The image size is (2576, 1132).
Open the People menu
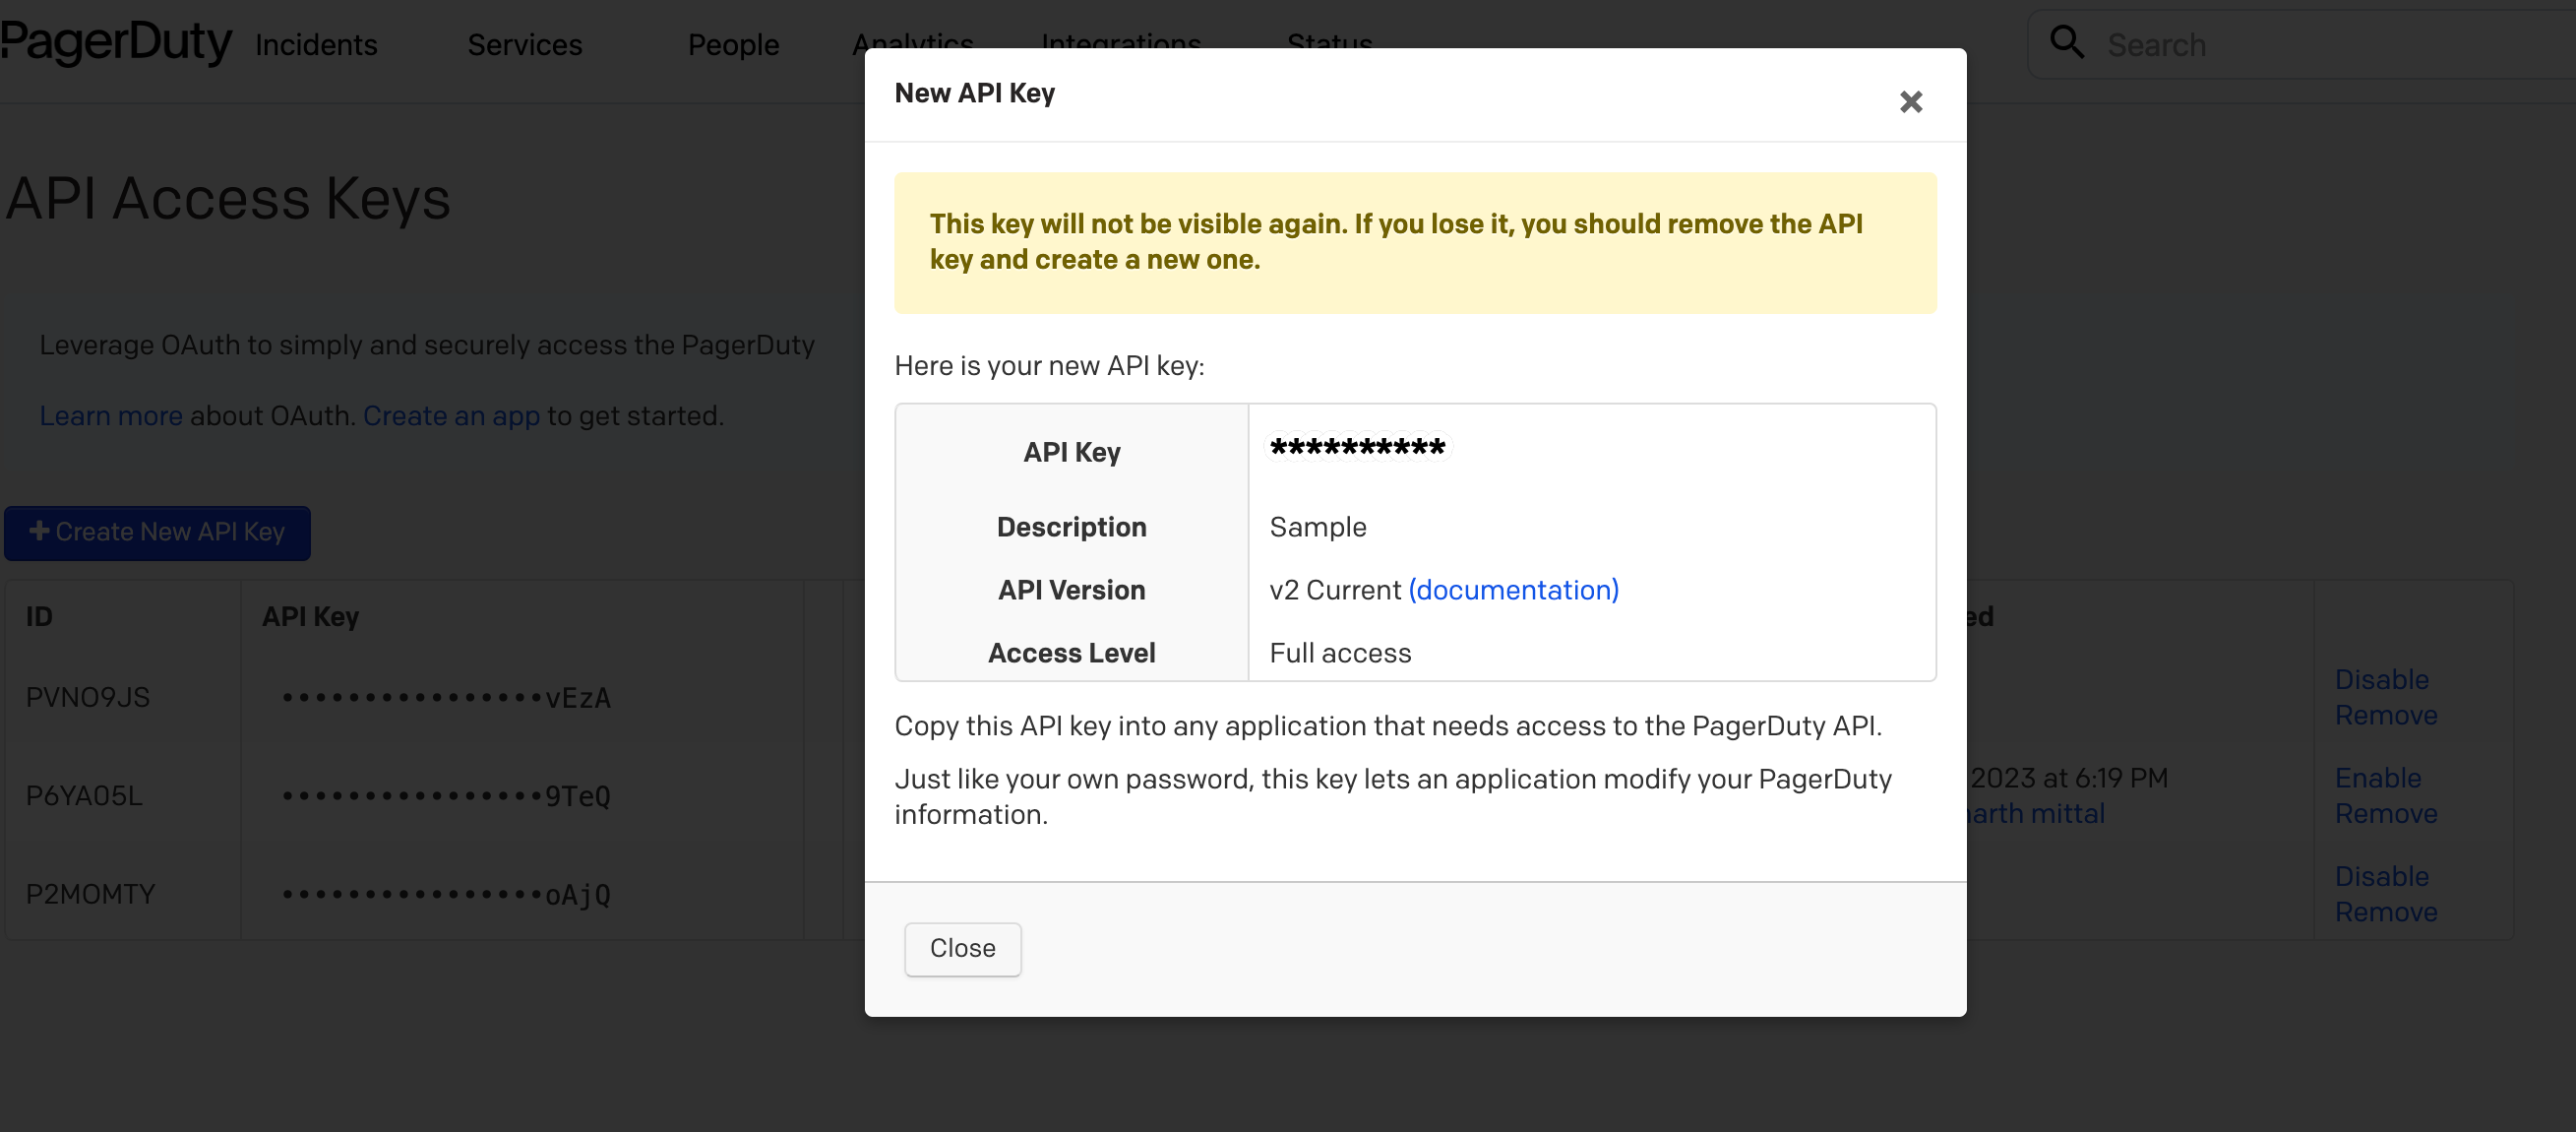pyautogui.click(x=733, y=45)
